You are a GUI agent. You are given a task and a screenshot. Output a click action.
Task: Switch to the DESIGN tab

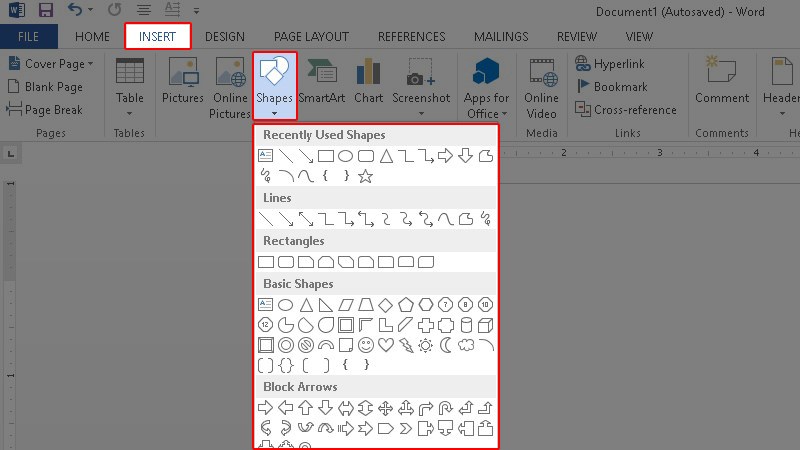[x=225, y=37]
